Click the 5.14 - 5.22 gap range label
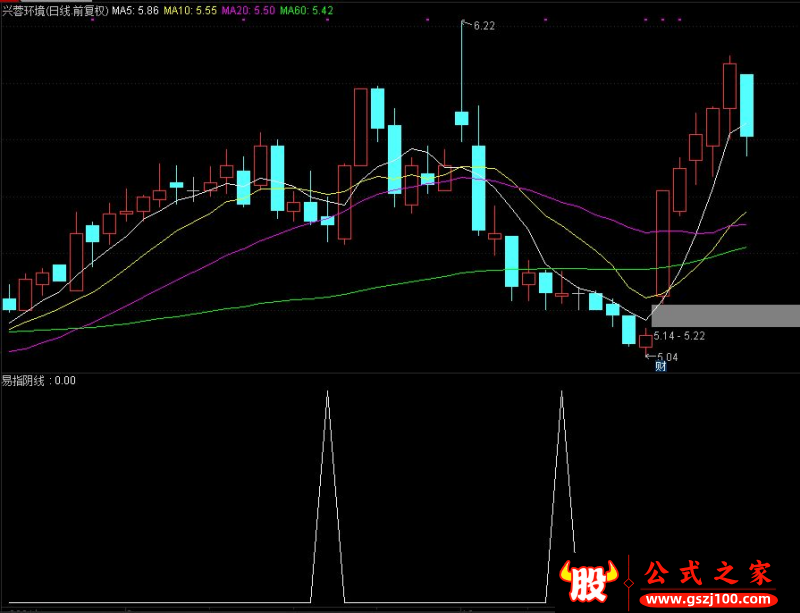 (679, 336)
